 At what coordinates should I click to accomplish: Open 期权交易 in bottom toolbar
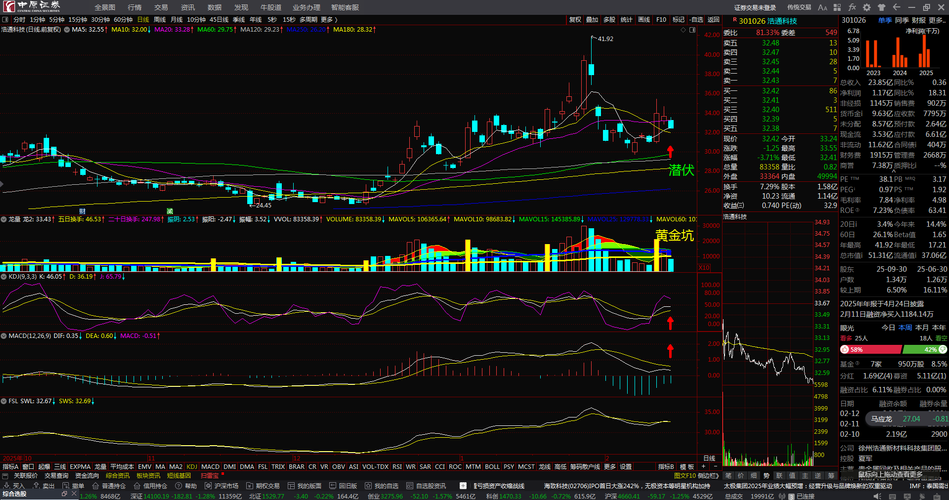tap(264, 485)
